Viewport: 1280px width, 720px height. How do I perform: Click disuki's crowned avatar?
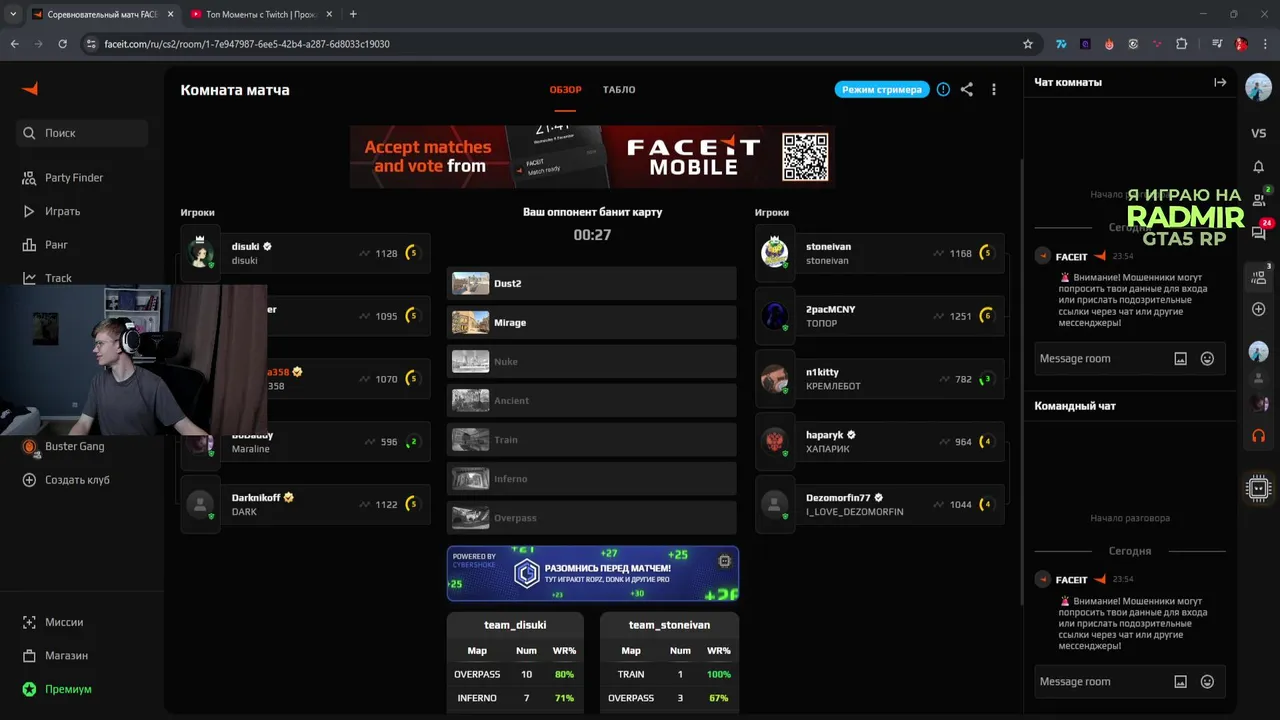[201, 253]
